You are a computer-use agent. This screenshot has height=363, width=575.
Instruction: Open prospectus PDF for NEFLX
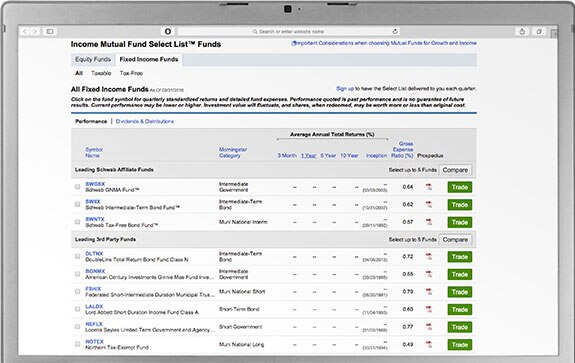429,327
